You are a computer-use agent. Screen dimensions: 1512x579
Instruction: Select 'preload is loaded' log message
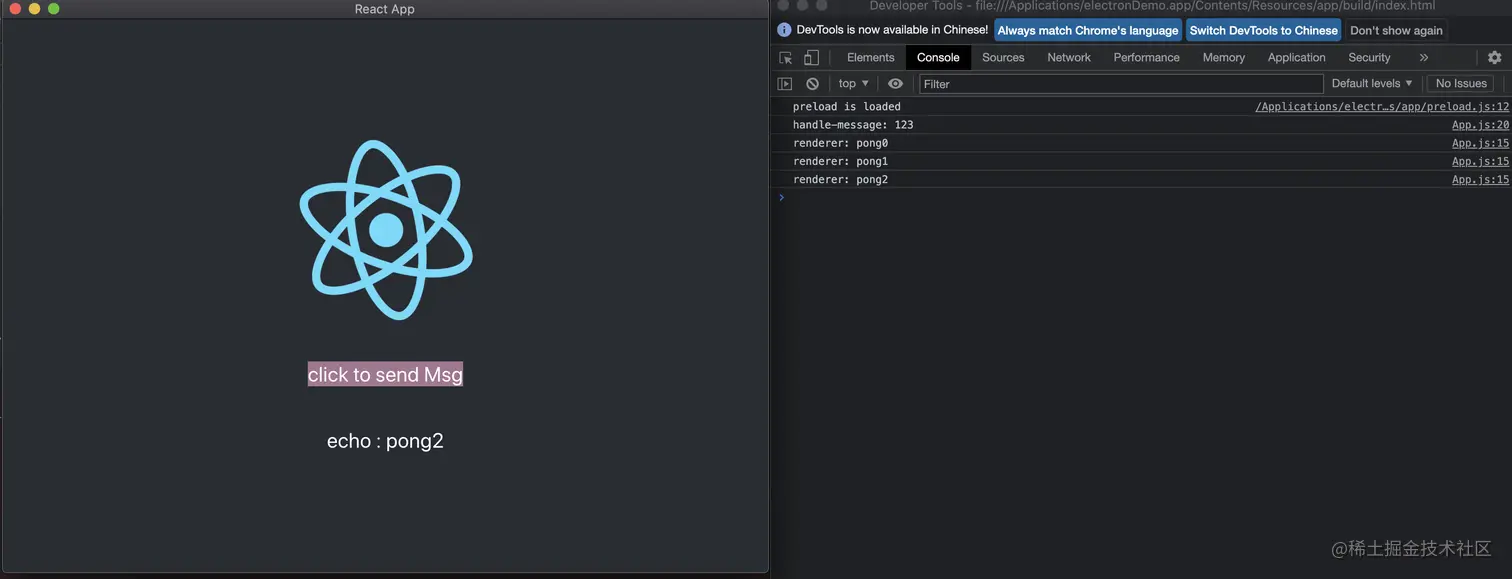[846, 107]
